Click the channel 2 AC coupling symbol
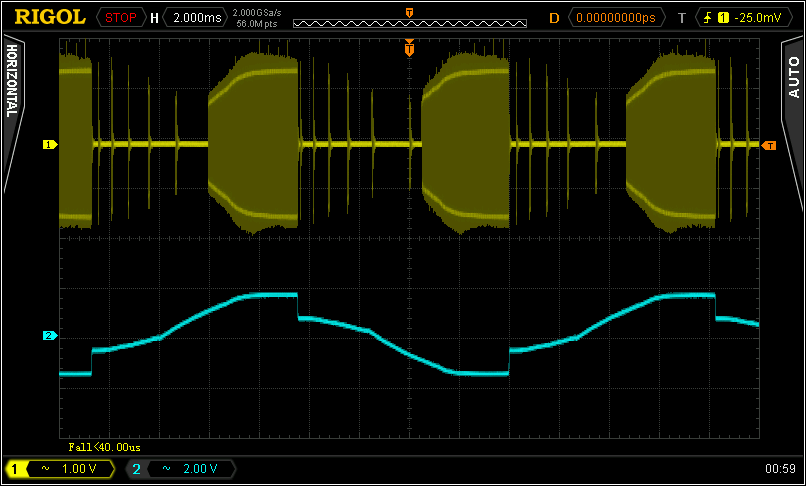806x486 pixels. click(x=167, y=469)
